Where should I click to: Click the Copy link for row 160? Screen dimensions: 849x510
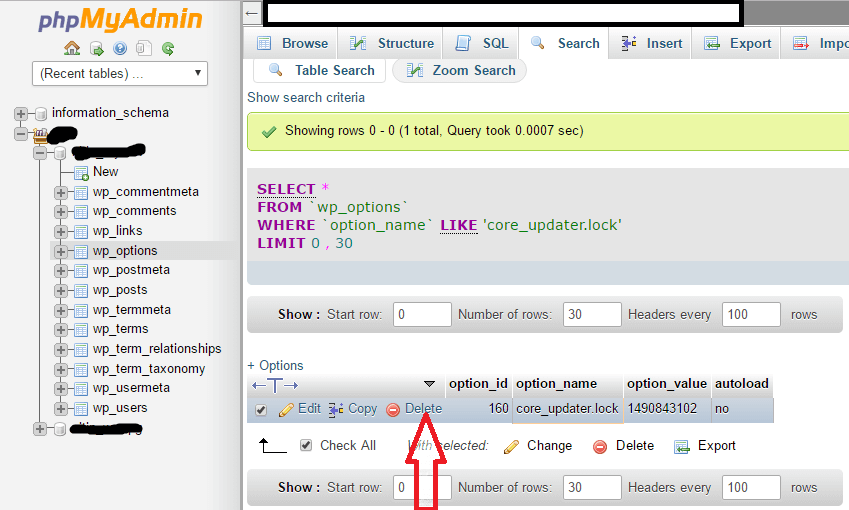(362, 409)
